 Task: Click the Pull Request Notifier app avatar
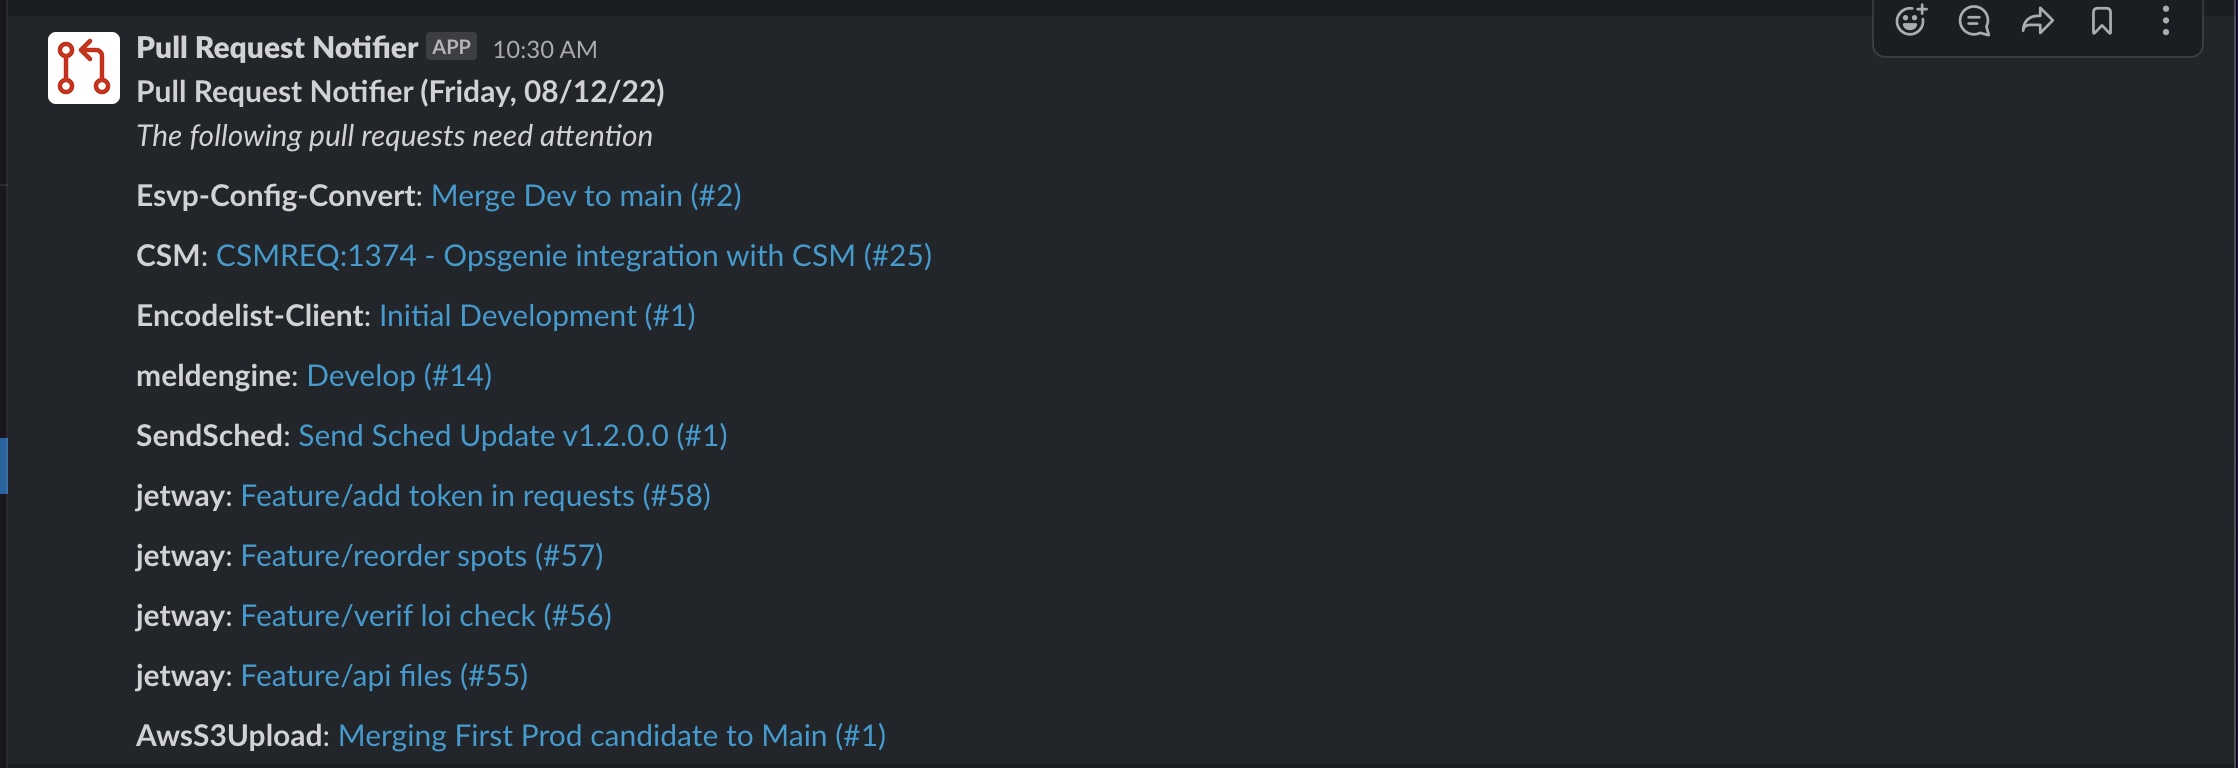click(x=84, y=68)
